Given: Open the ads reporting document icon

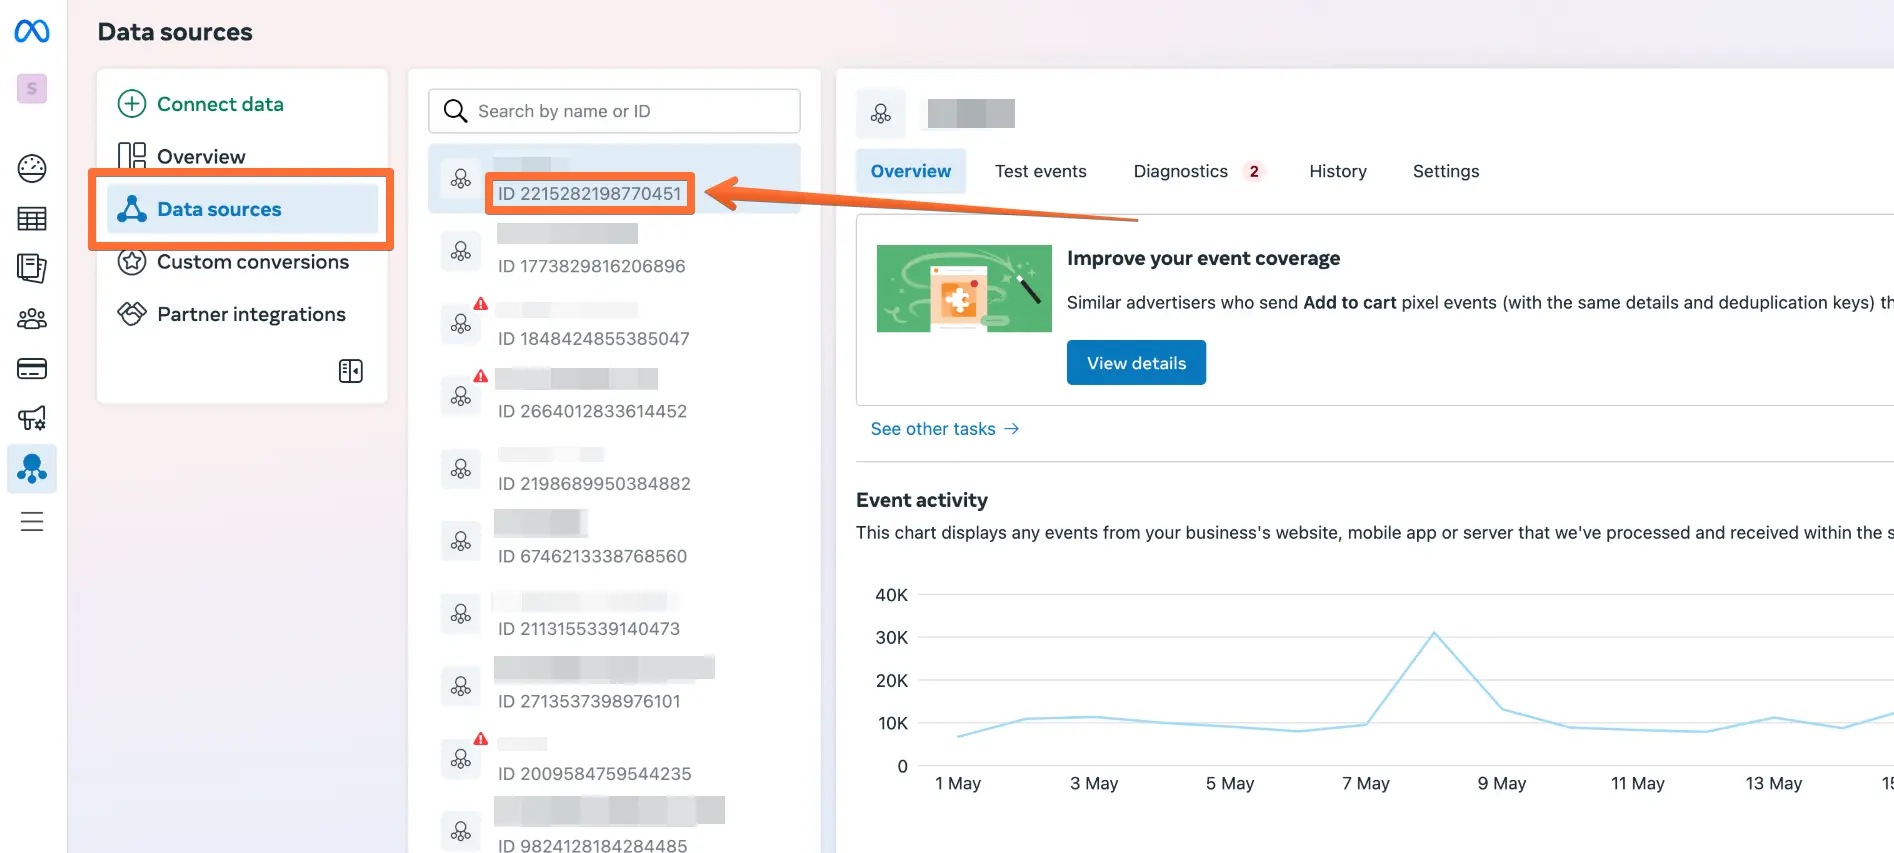Looking at the screenshot, I should coord(32,268).
